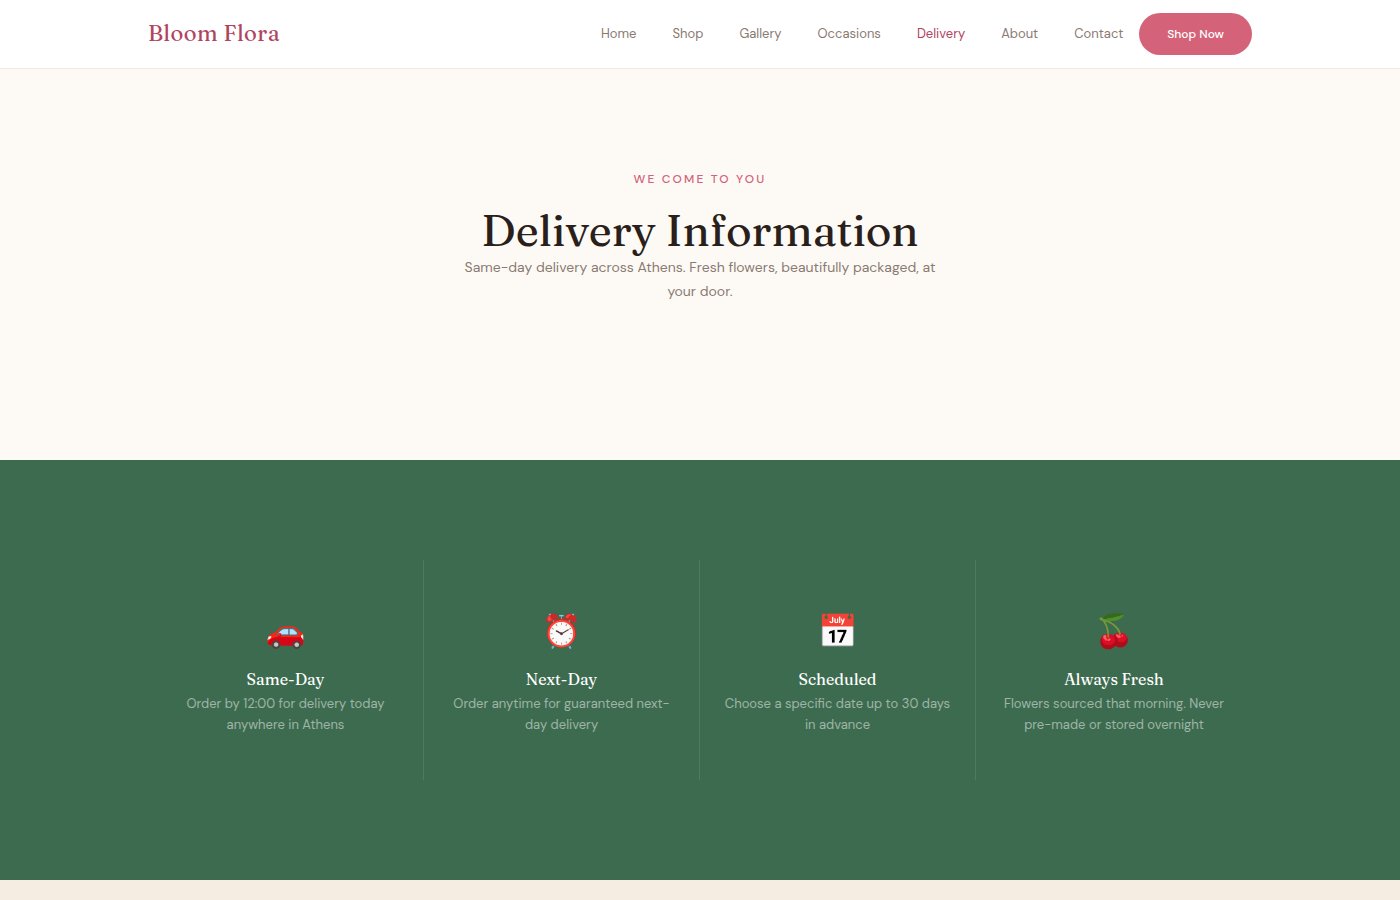
Task: Click the cherries Always Fresh icon
Action: [1113, 631]
